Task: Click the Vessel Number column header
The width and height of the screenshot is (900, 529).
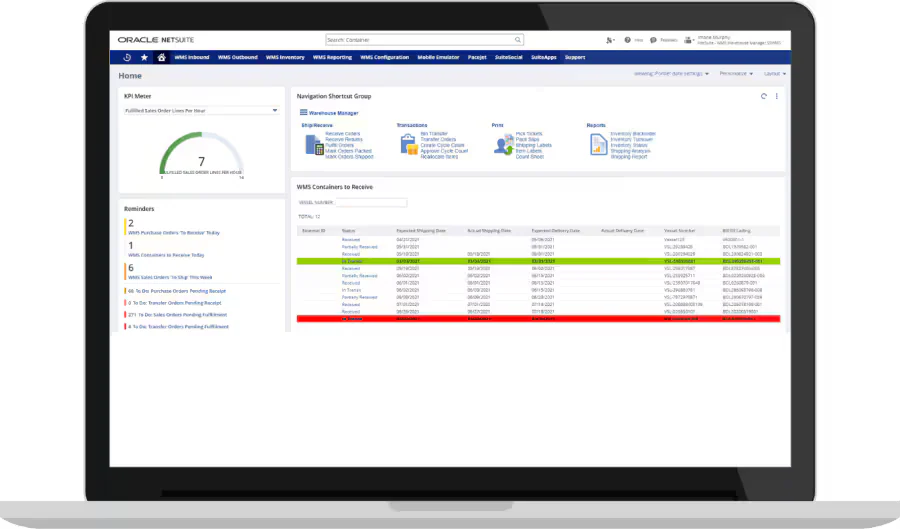Action: (x=680, y=231)
